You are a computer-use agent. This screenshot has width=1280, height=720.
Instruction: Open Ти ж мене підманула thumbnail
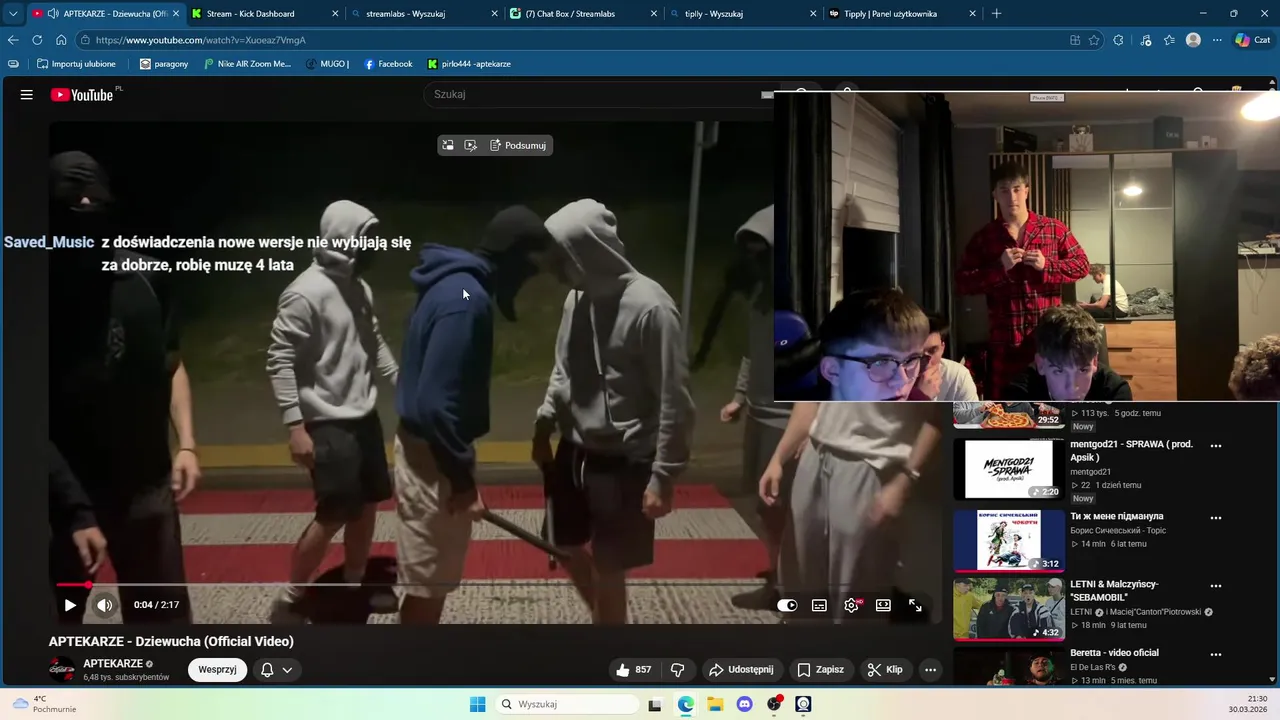tap(1009, 540)
